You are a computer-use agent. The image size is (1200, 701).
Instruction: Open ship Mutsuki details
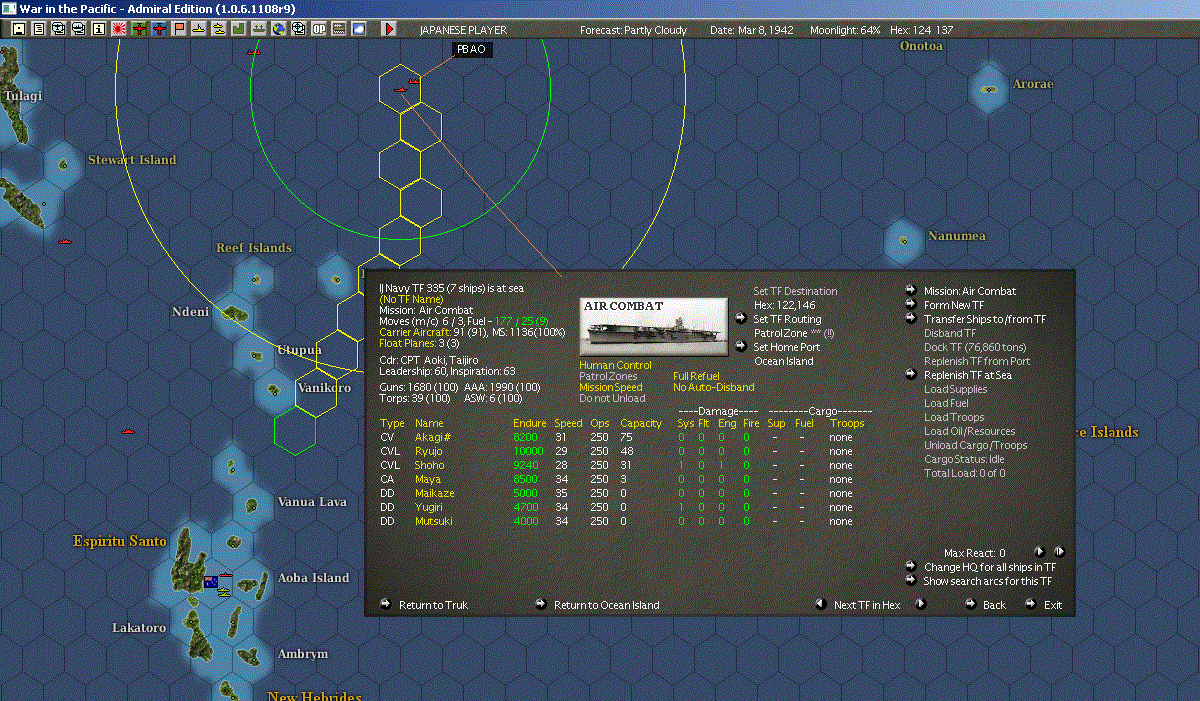click(433, 521)
